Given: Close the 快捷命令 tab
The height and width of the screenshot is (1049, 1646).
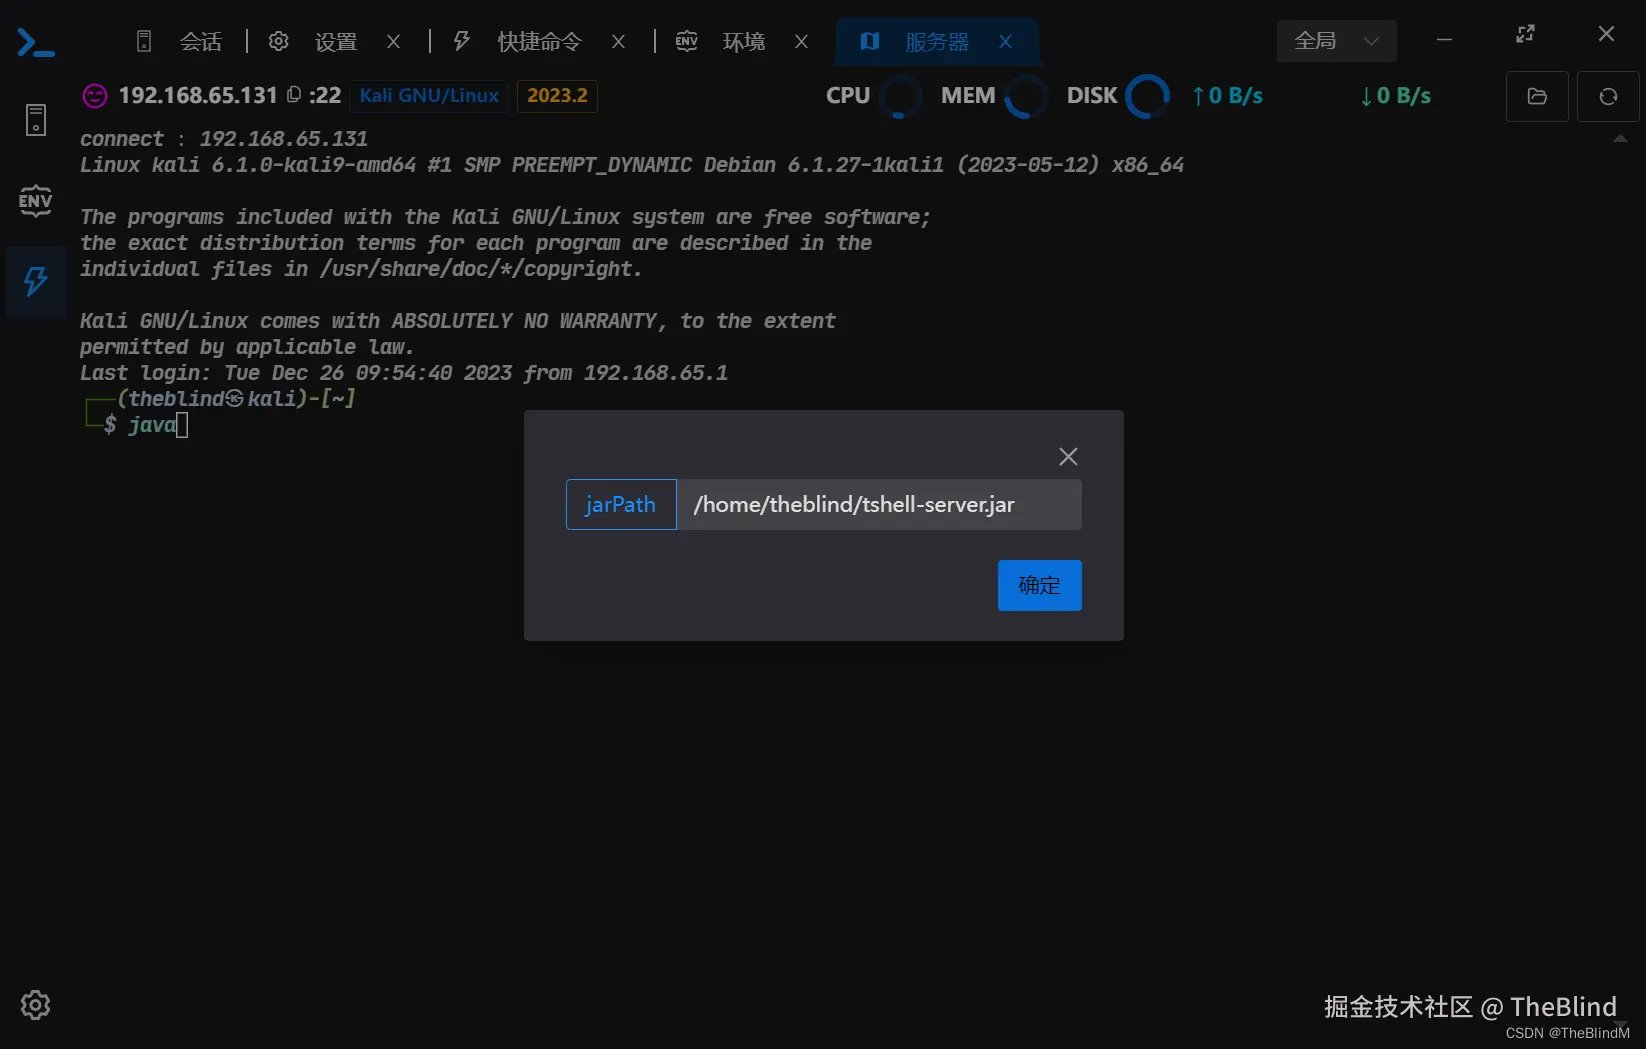Looking at the screenshot, I should [x=619, y=41].
